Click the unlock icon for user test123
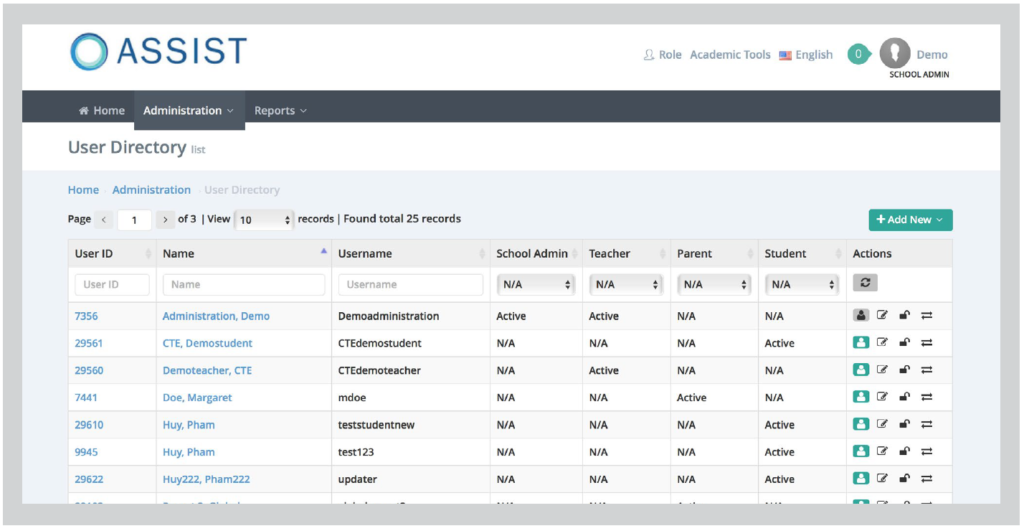The width and height of the screenshot is (1024, 531). pyautogui.click(x=904, y=451)
